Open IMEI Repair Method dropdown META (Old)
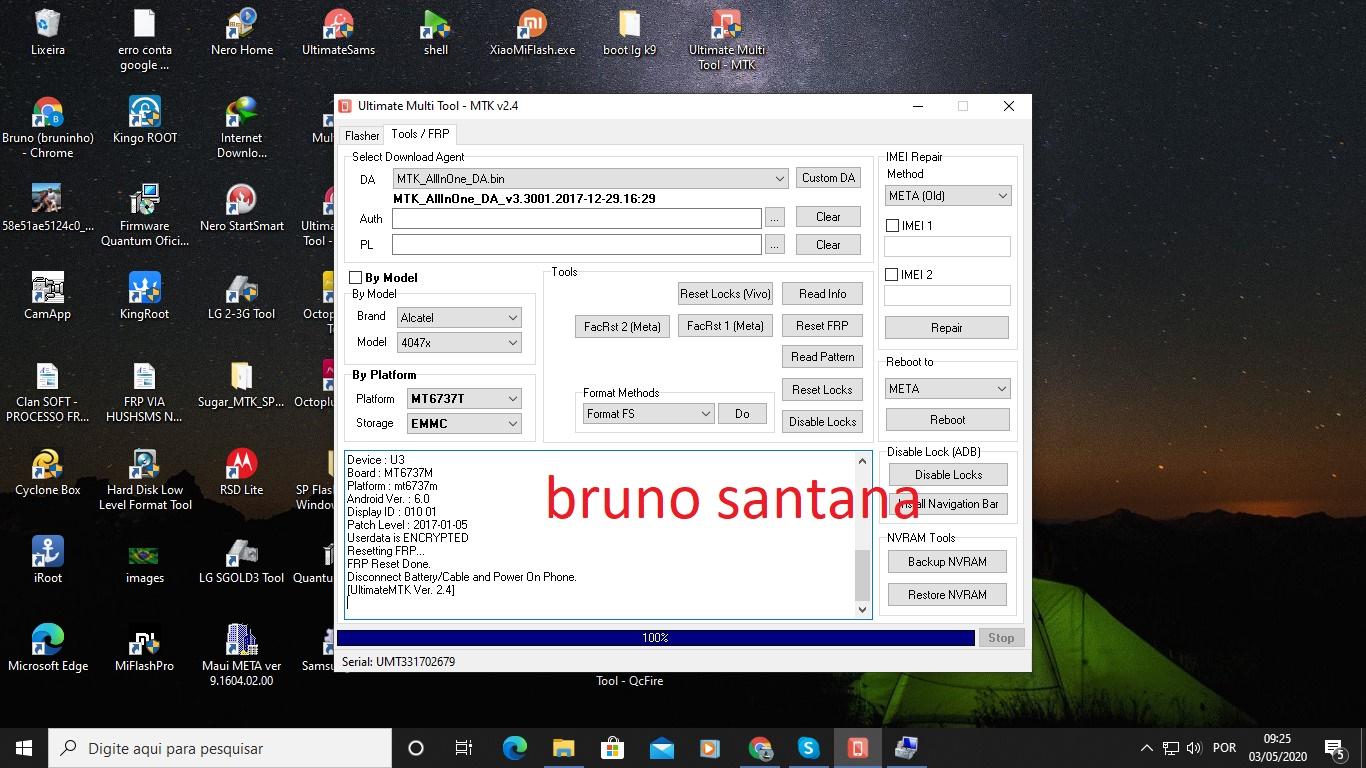1366x768 pixels. (x=947, y=196)
